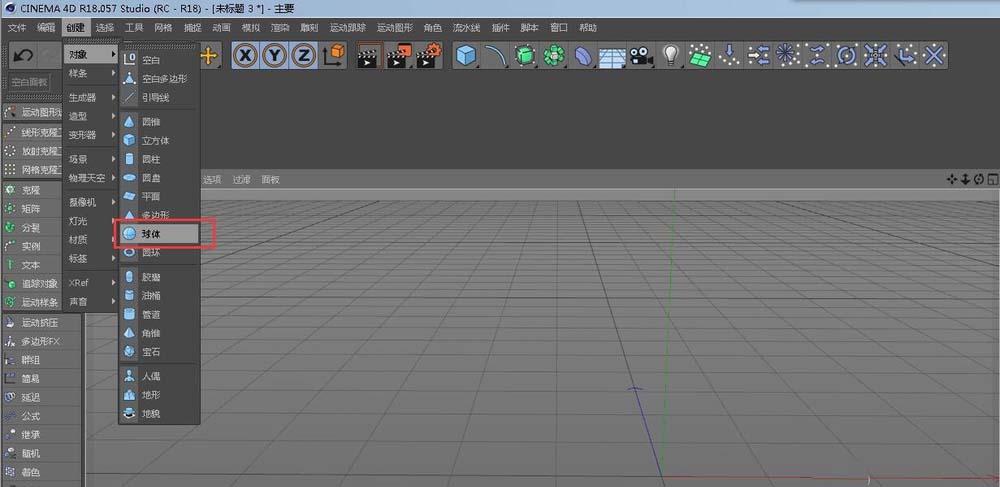Click the rotation circular arrows particle icon
Image resolution: width=1000 pixels, height=487 pixels.
coord(846,56)
